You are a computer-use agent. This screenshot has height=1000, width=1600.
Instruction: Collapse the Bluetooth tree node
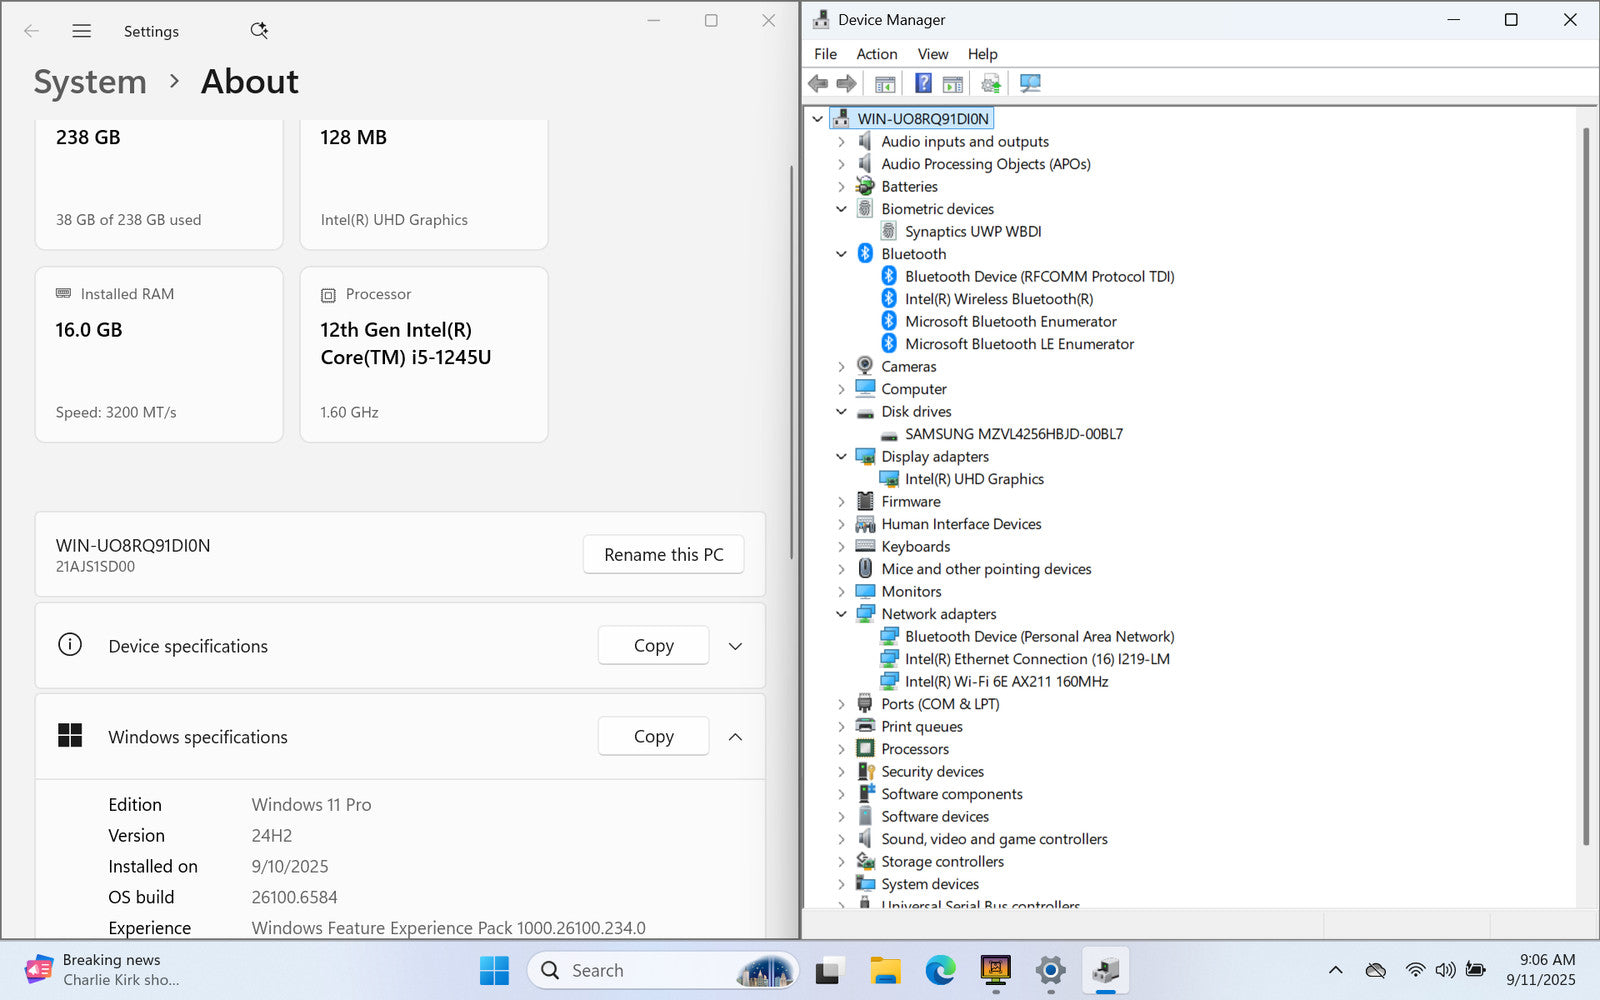[841, 254]
